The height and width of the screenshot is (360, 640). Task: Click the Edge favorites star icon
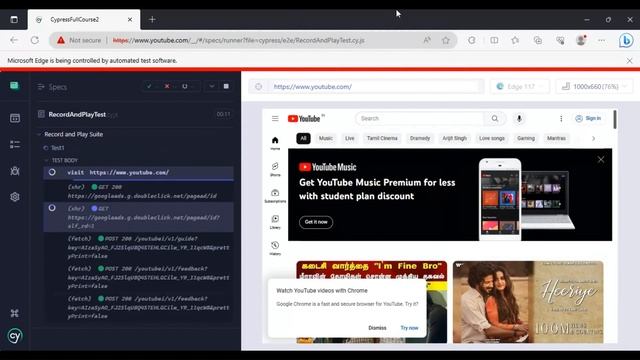446,40
